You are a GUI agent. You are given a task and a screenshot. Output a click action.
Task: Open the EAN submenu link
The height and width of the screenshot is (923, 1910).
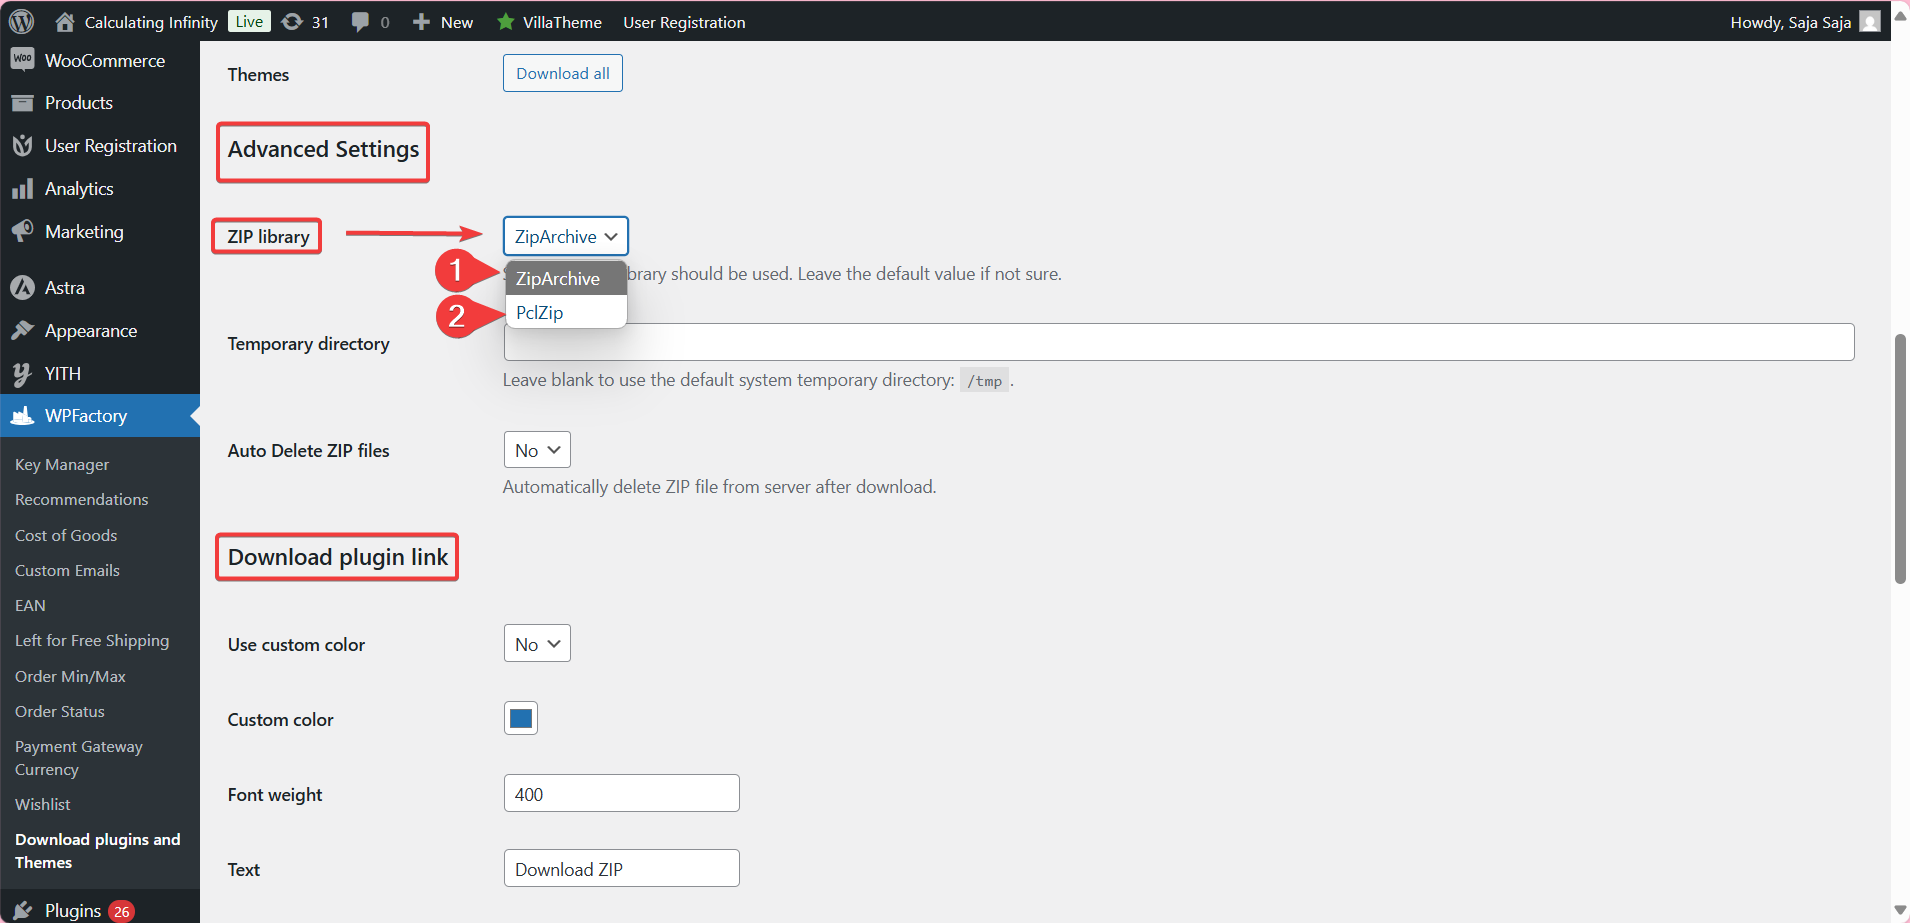click(30, 605)
